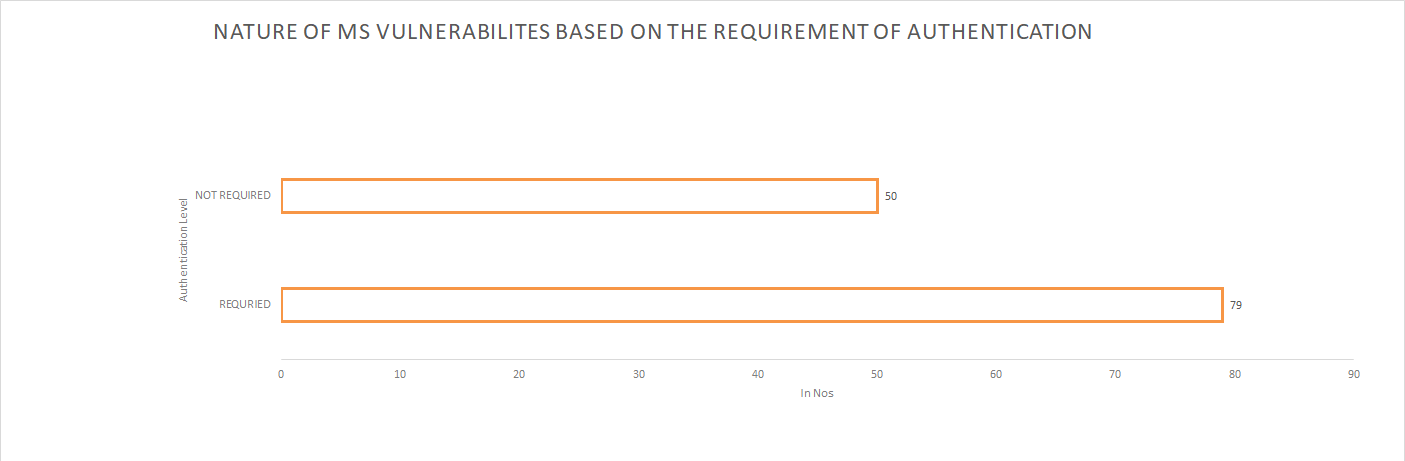Select the chart title text
Viewport: 1405px width, 461px height.
coord(653,32)
